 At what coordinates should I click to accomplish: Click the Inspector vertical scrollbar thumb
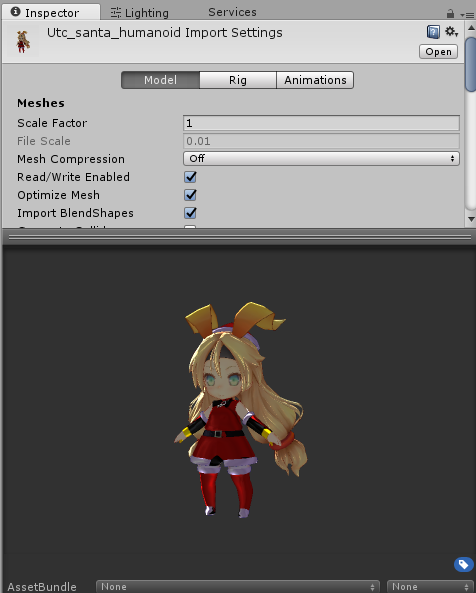tap(471, 64)
